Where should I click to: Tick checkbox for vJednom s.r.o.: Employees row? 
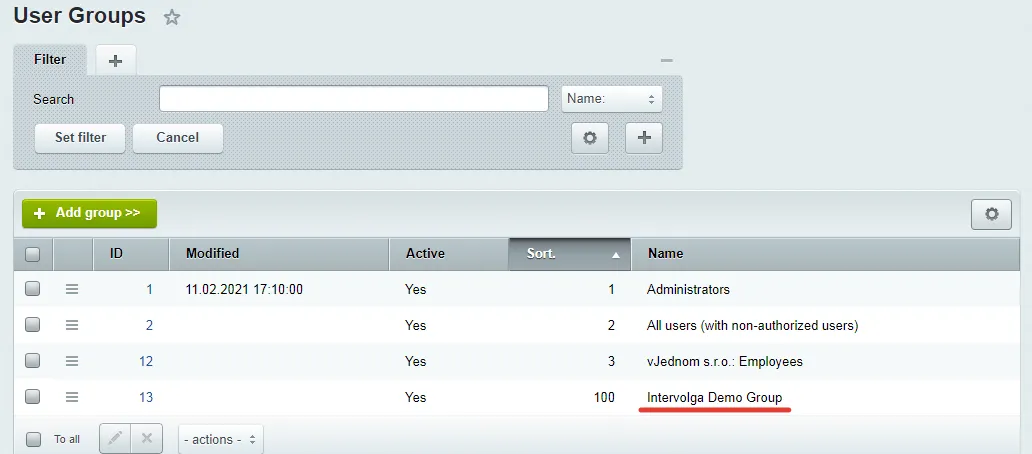coord(33,361)
